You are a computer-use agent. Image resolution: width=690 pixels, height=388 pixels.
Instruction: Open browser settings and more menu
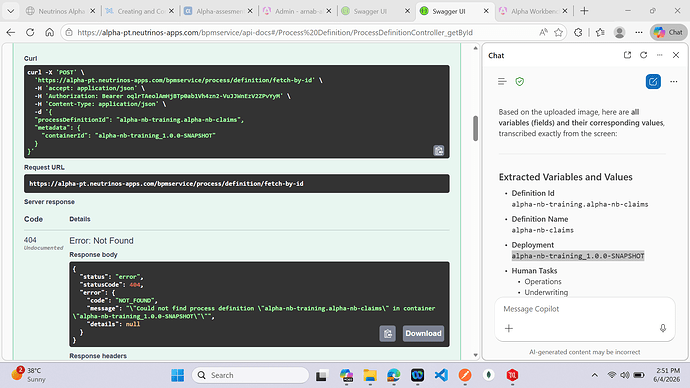pyautogui.click(x=639, y=32)
